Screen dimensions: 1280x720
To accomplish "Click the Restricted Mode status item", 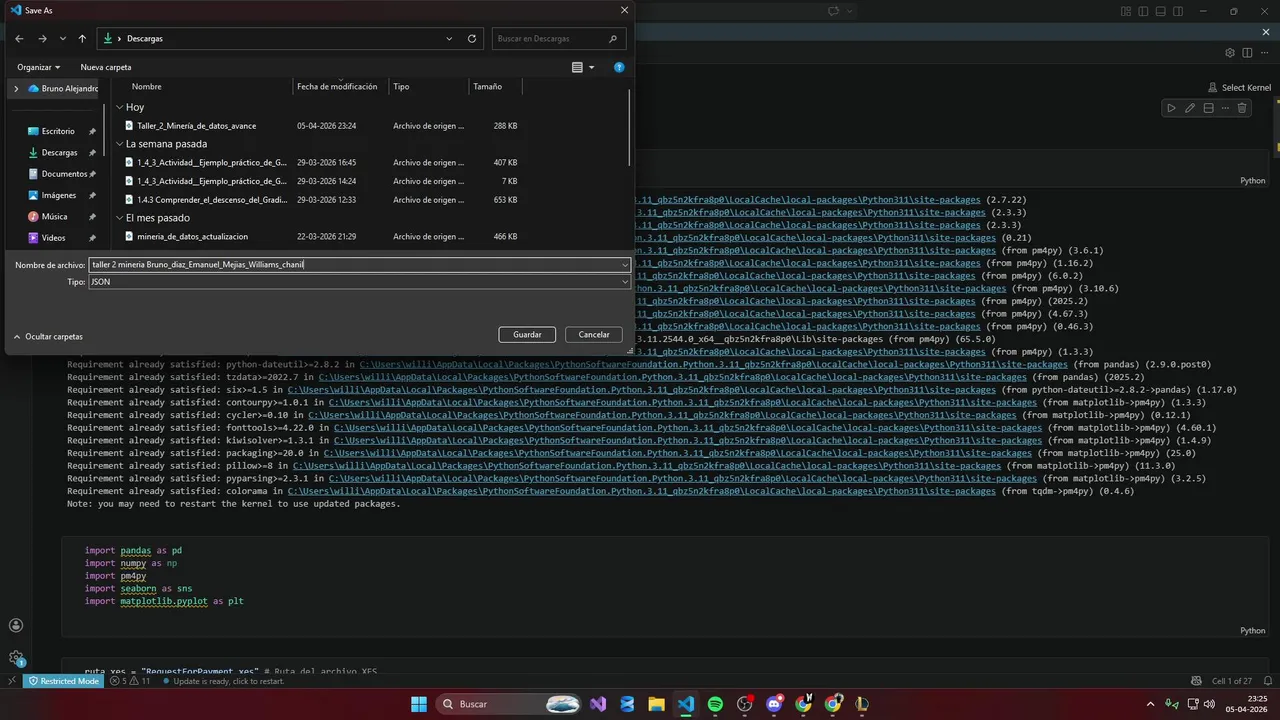I will tap(63, 681).
